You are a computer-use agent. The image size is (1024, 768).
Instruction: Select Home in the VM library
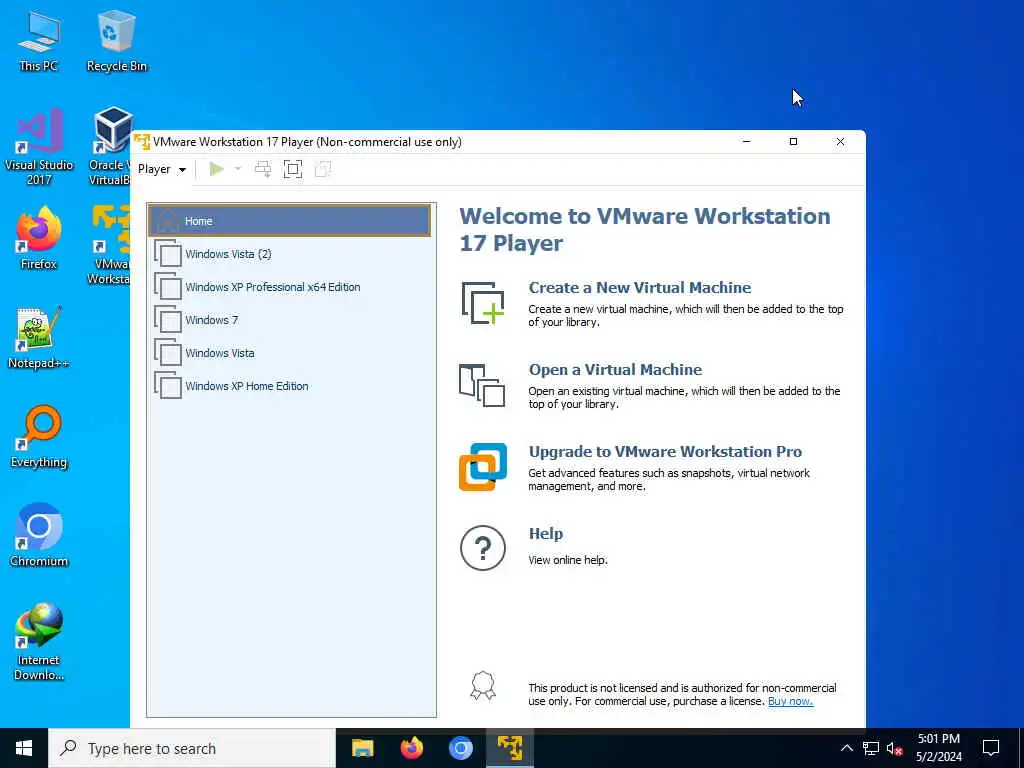pyautogui.click(x=289, y=221)
